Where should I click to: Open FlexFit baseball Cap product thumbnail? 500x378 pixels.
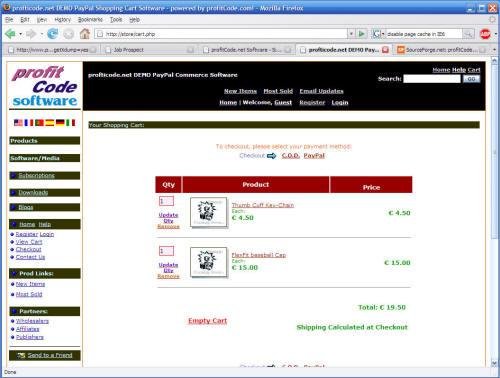pyautogui.click(x=209, y=262)
